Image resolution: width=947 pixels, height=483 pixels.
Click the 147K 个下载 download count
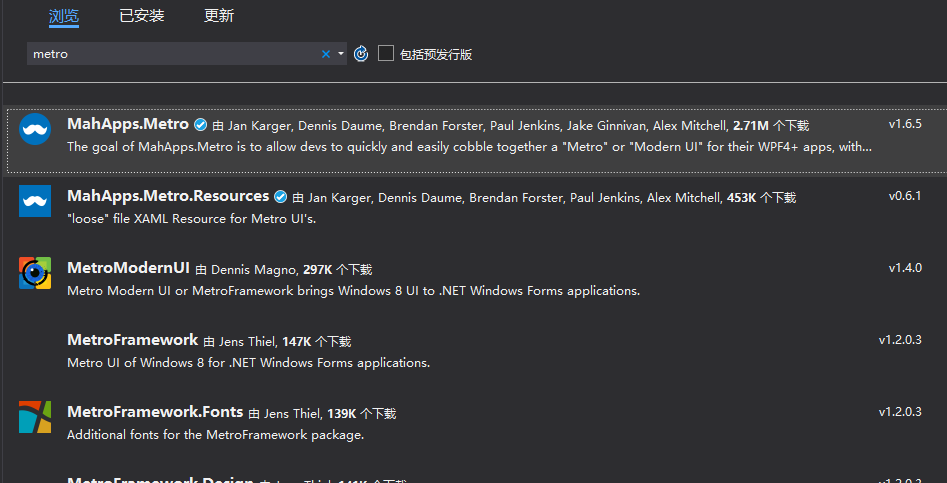point(316,342)
